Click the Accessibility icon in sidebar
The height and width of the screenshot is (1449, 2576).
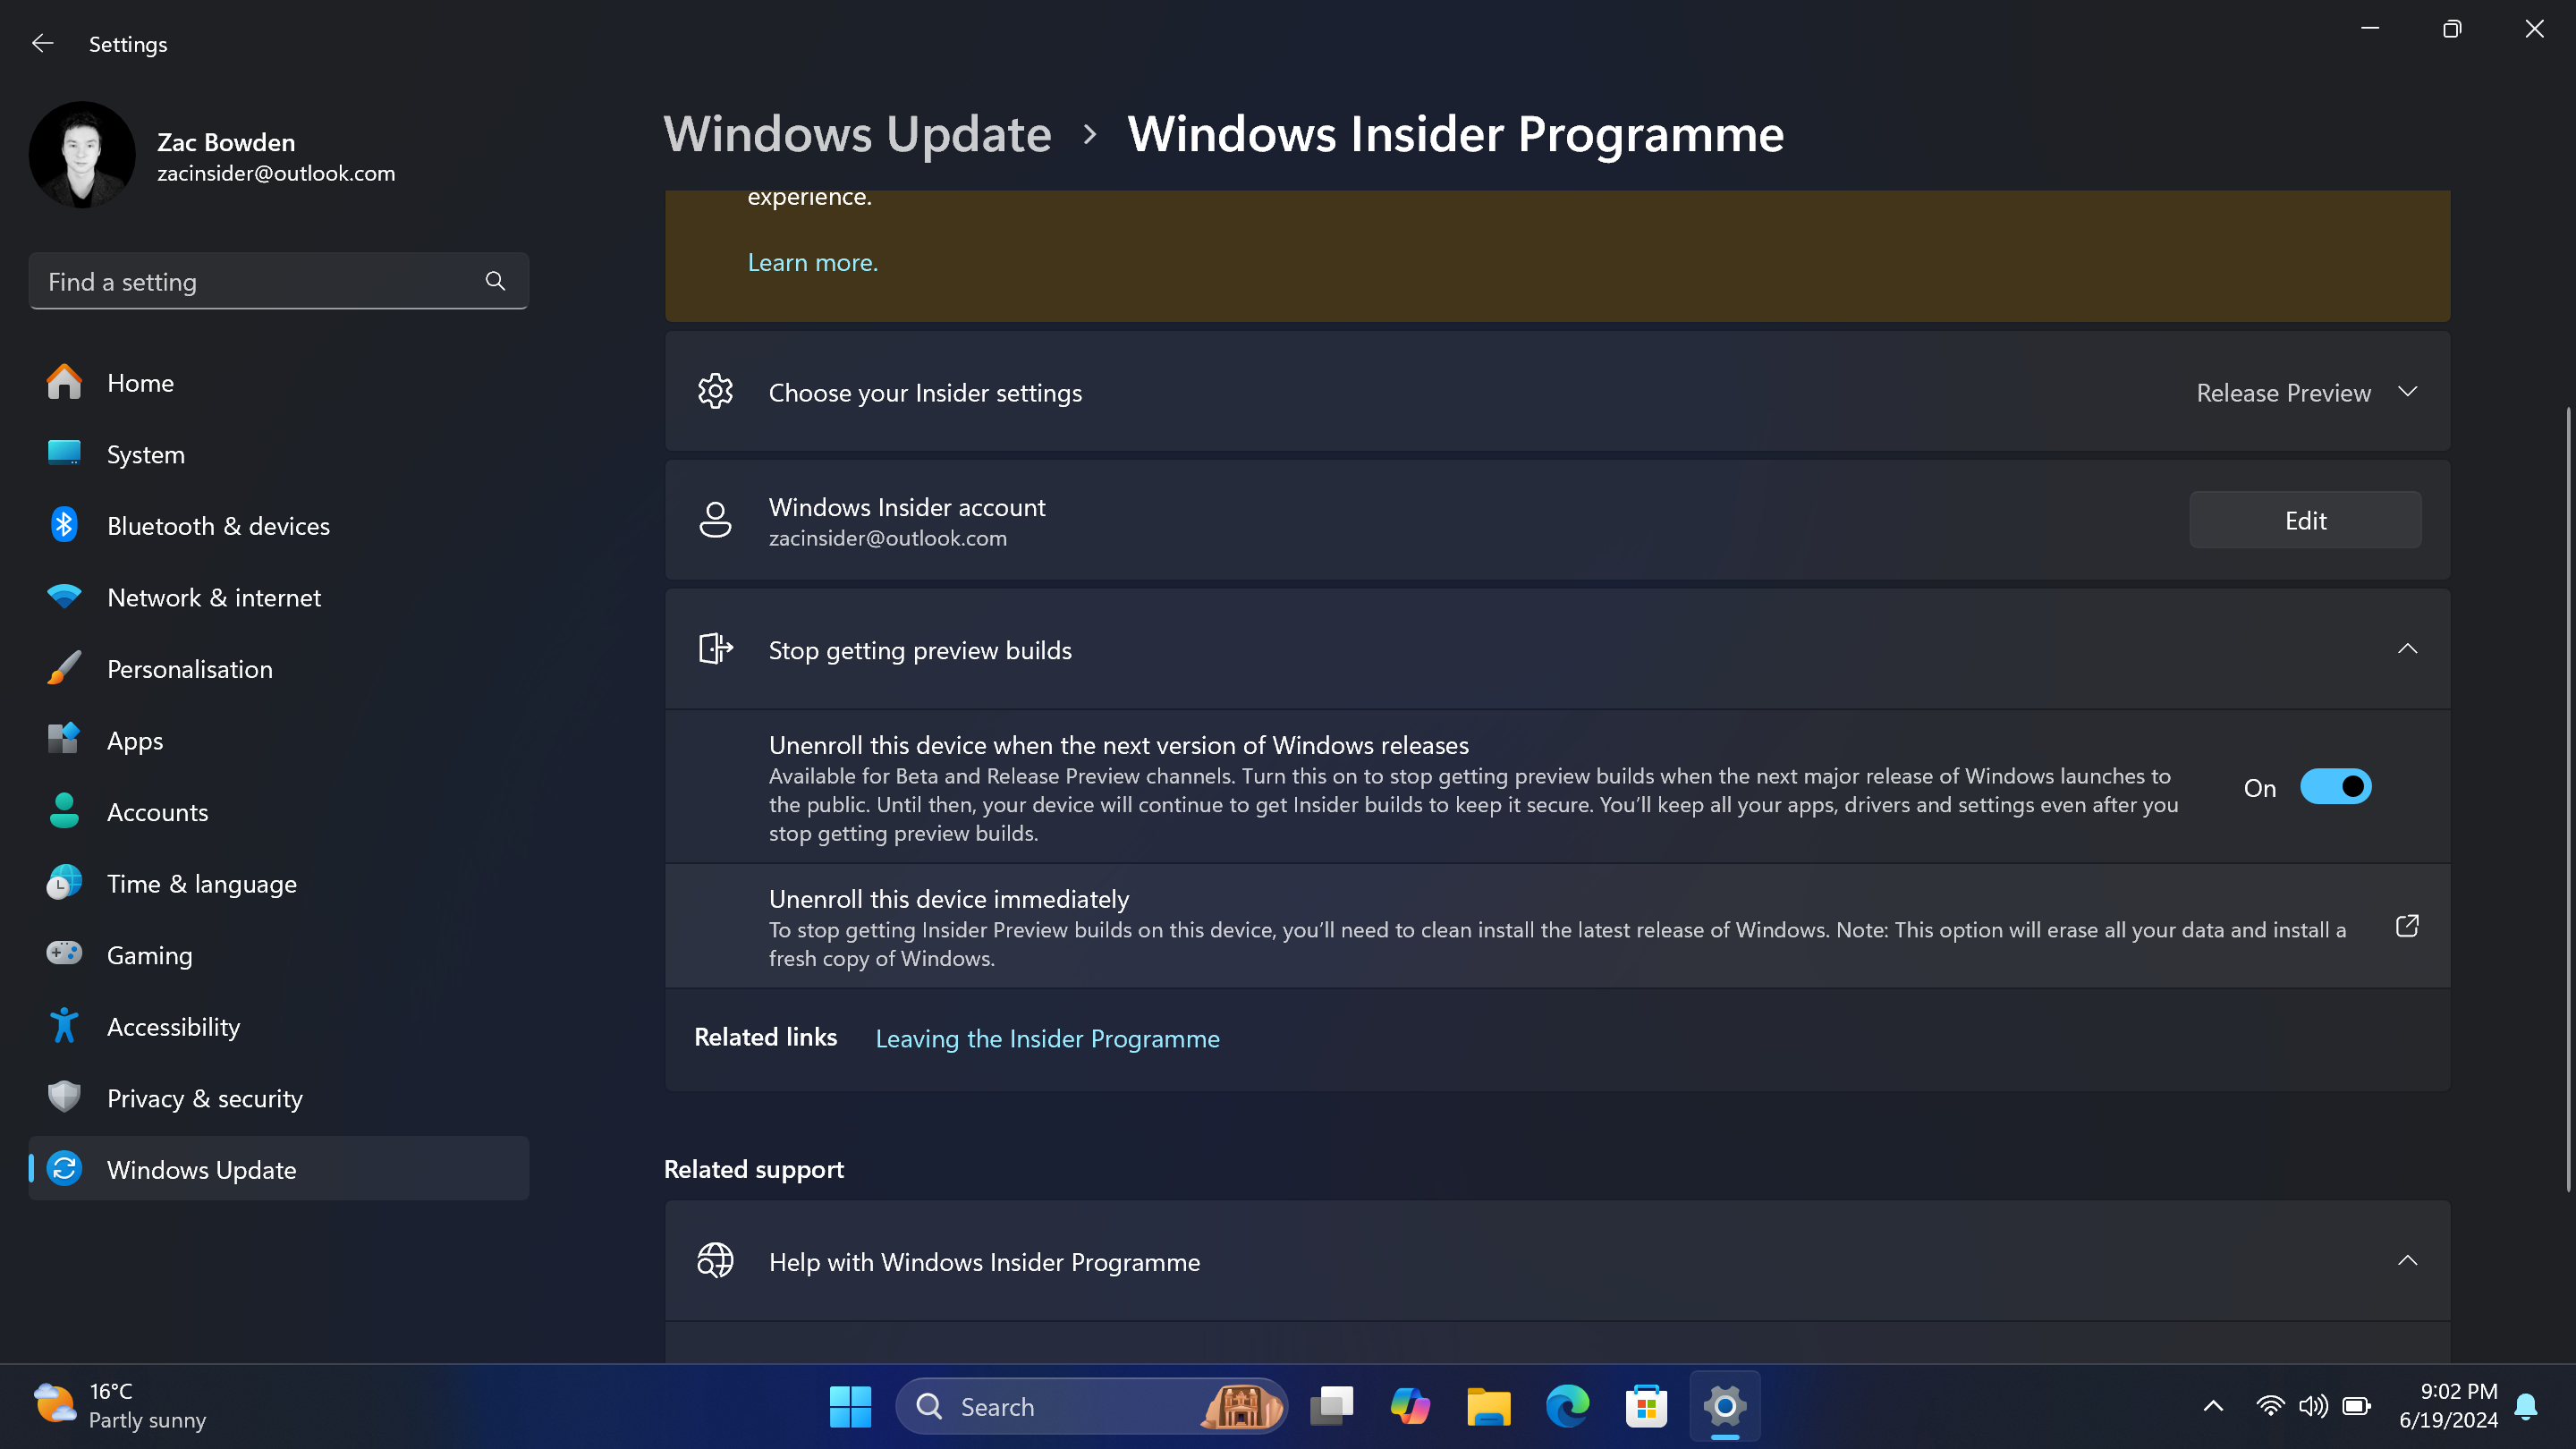click(64, 1026)
